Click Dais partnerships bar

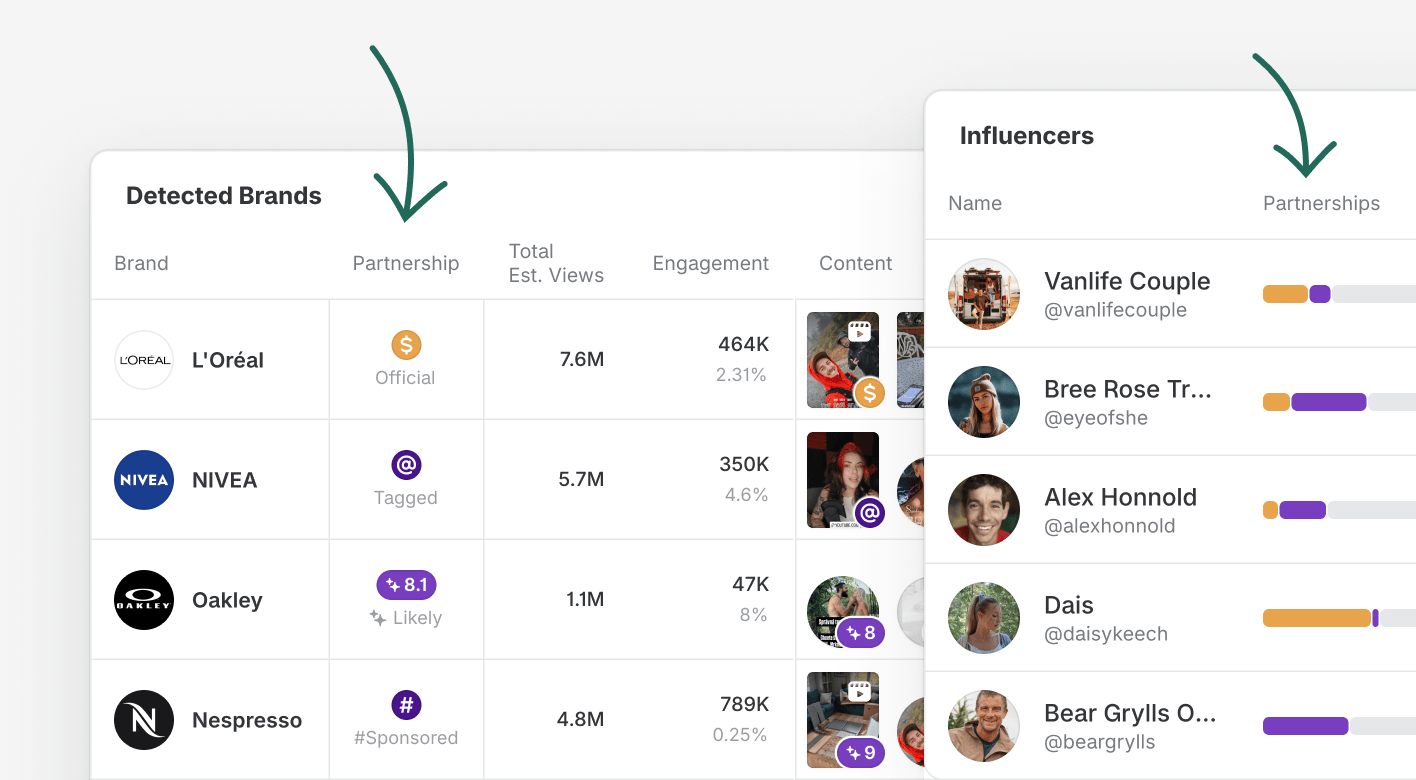coord(1339,618)
